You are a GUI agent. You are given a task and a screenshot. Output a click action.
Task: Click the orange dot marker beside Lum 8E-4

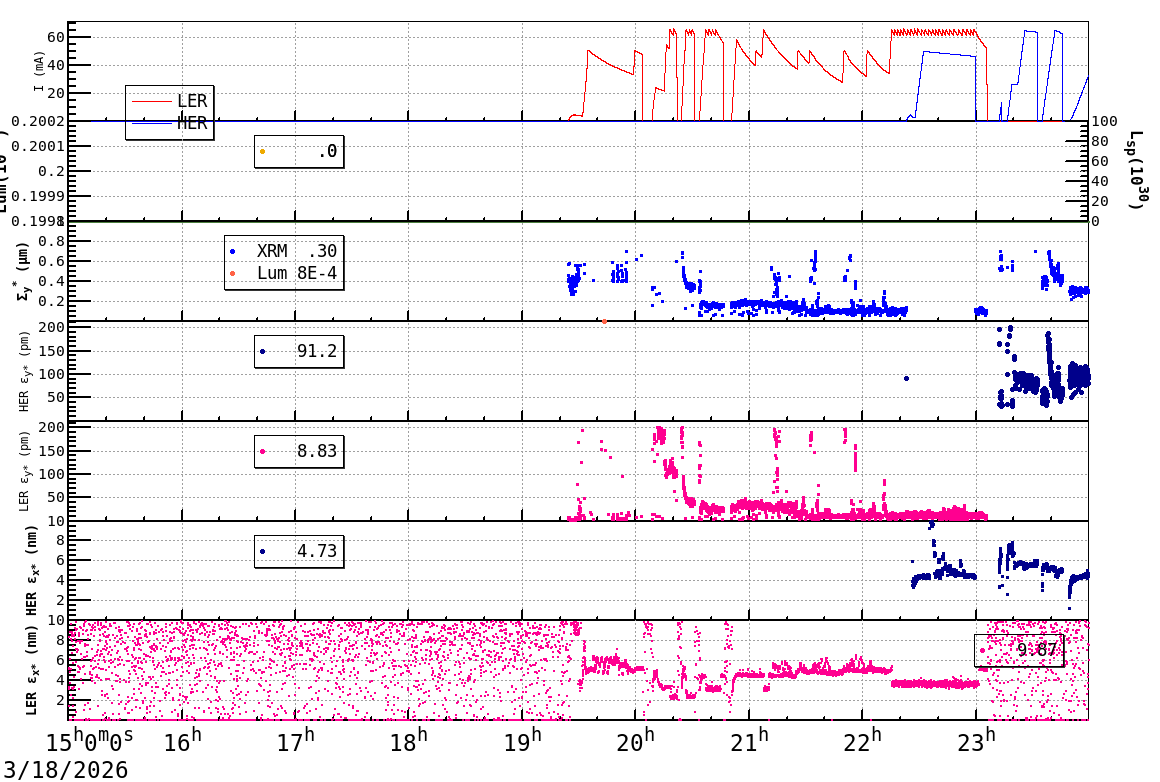[x=233, y=274]
